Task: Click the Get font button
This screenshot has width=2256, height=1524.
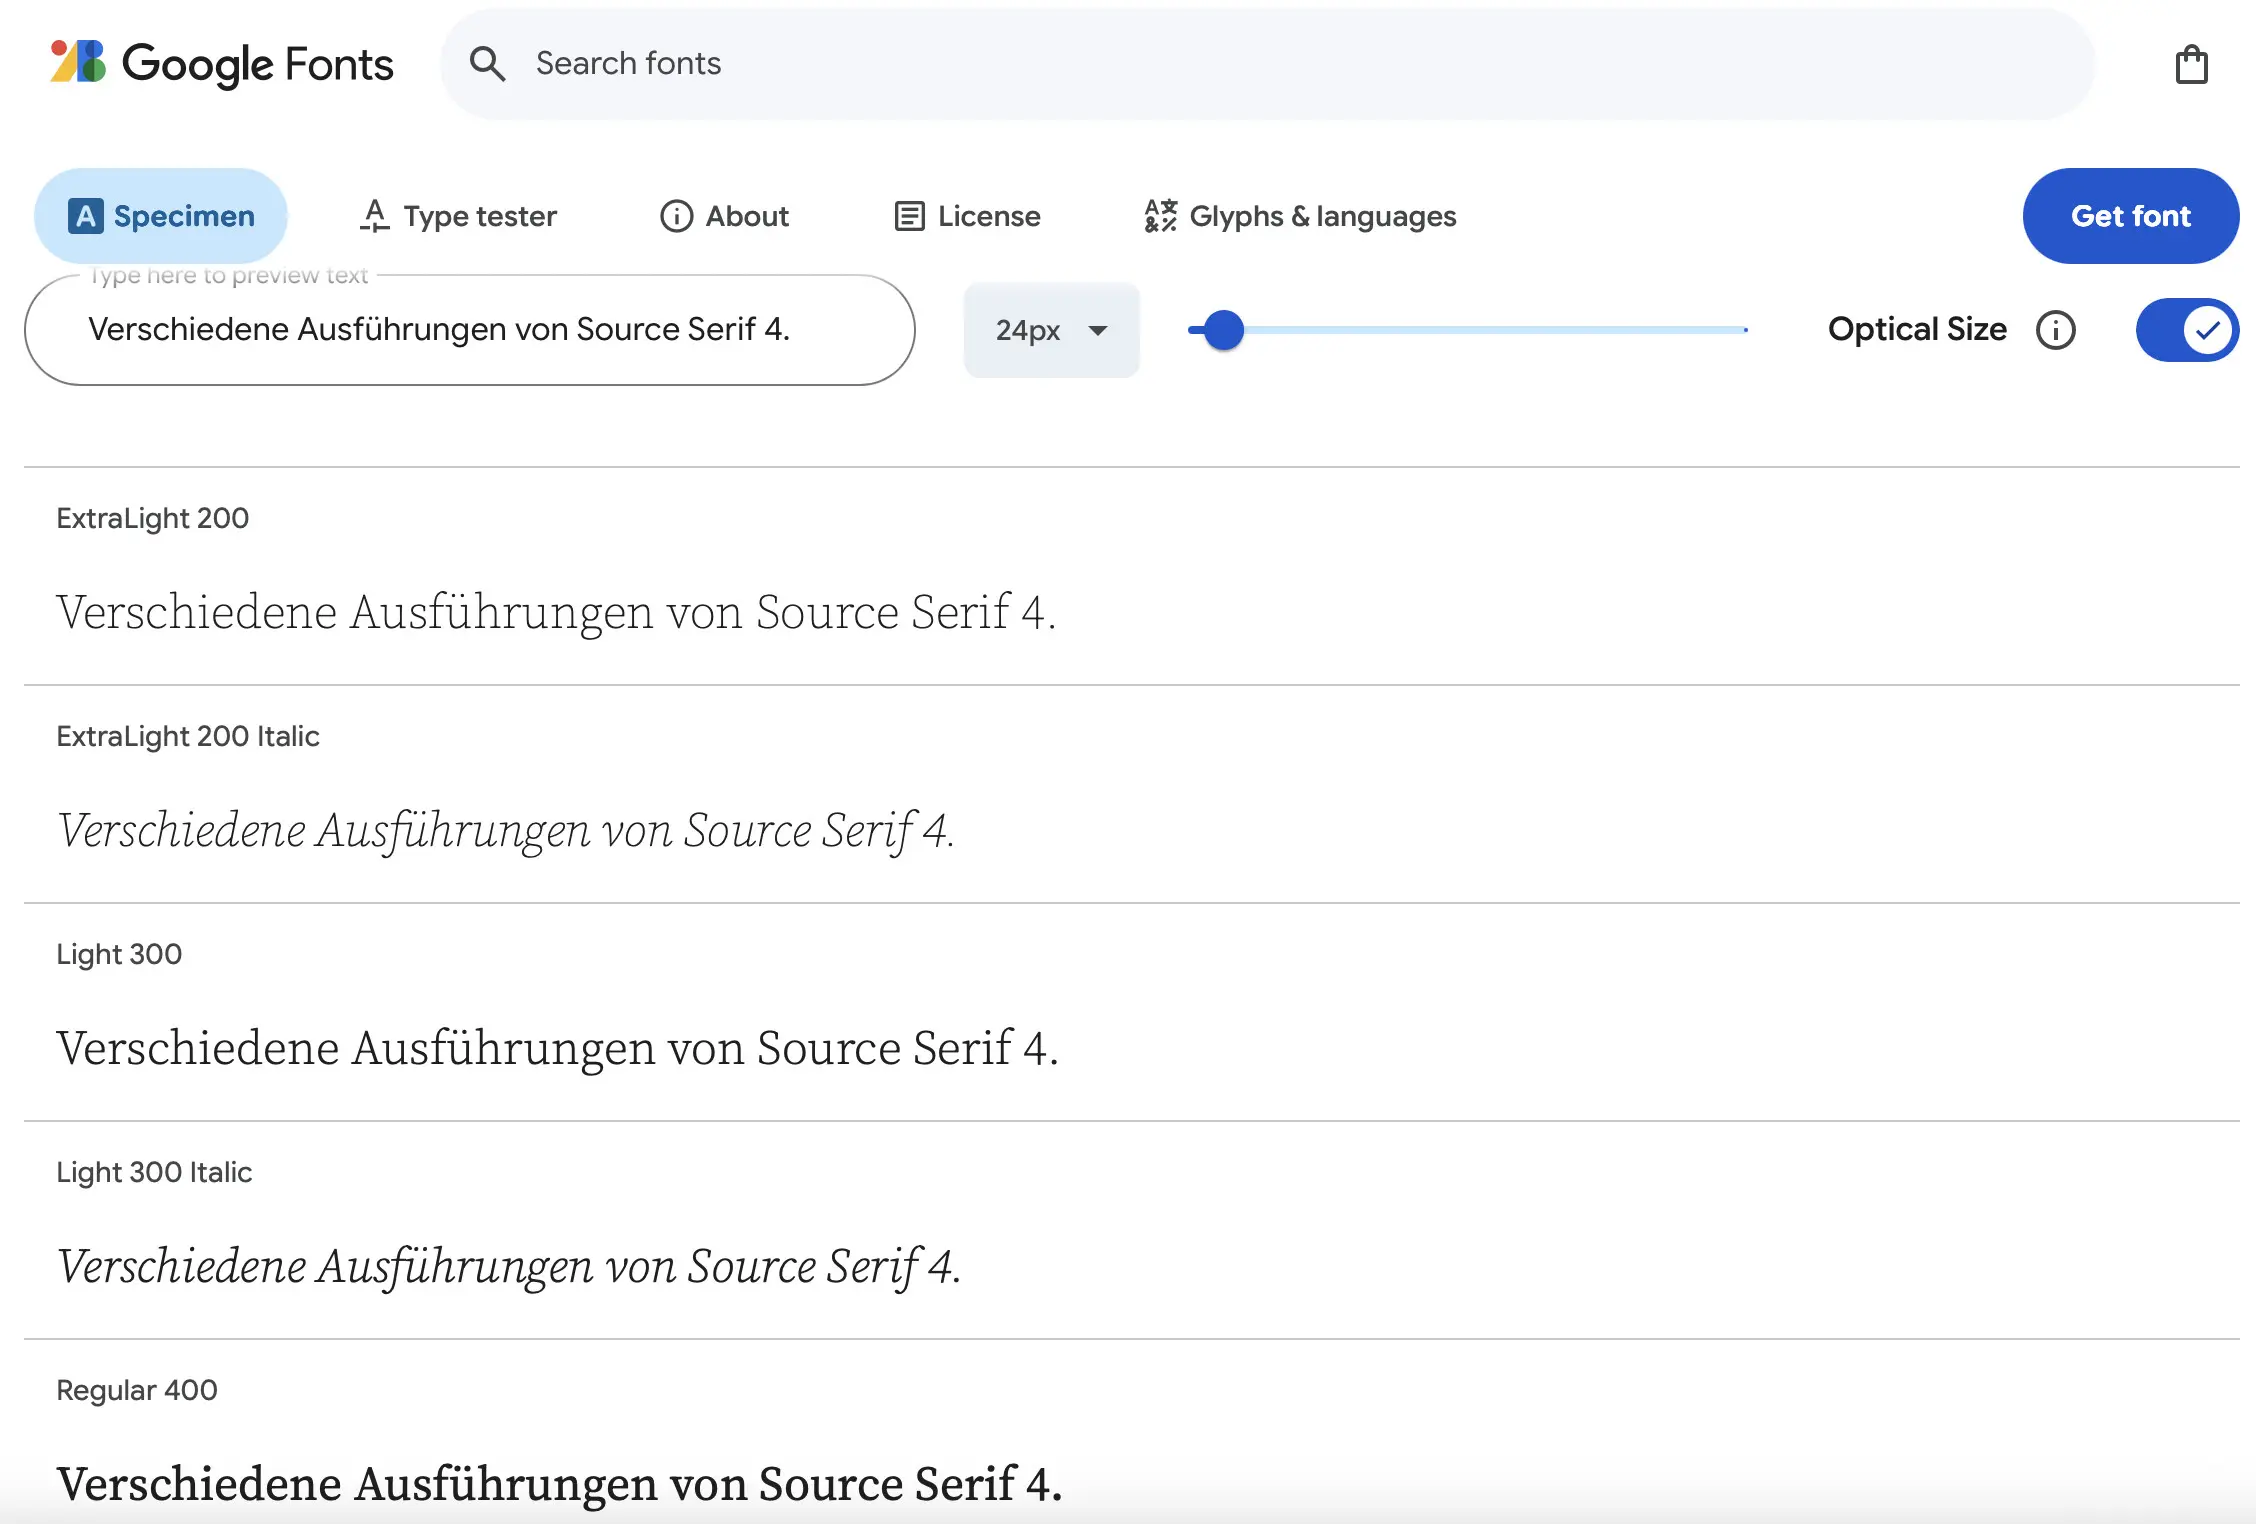Action: pyautogui.click(x=2131, y=216)
